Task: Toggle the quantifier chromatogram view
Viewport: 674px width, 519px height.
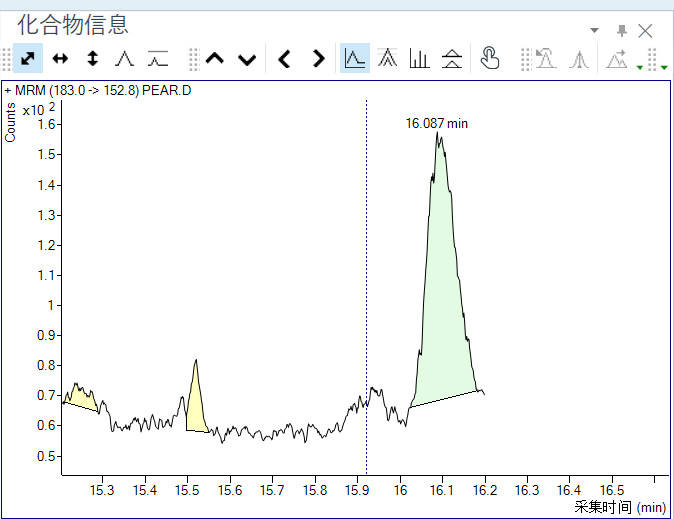Action: point(355,58)
